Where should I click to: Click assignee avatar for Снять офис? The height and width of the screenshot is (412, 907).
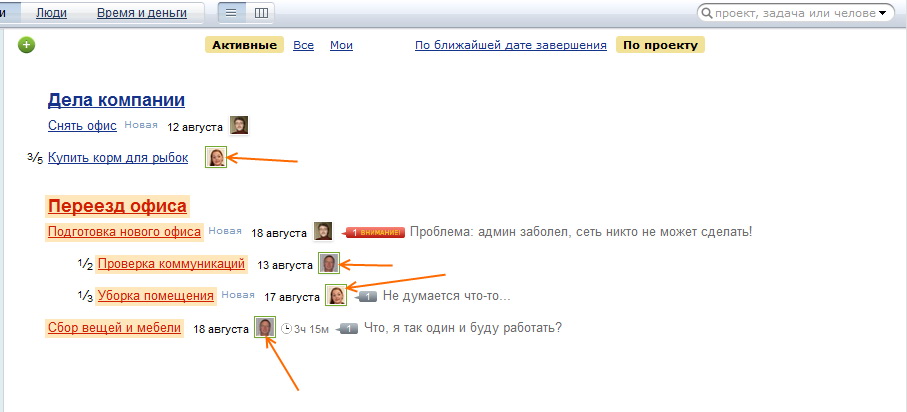click(x=239, y=126)
